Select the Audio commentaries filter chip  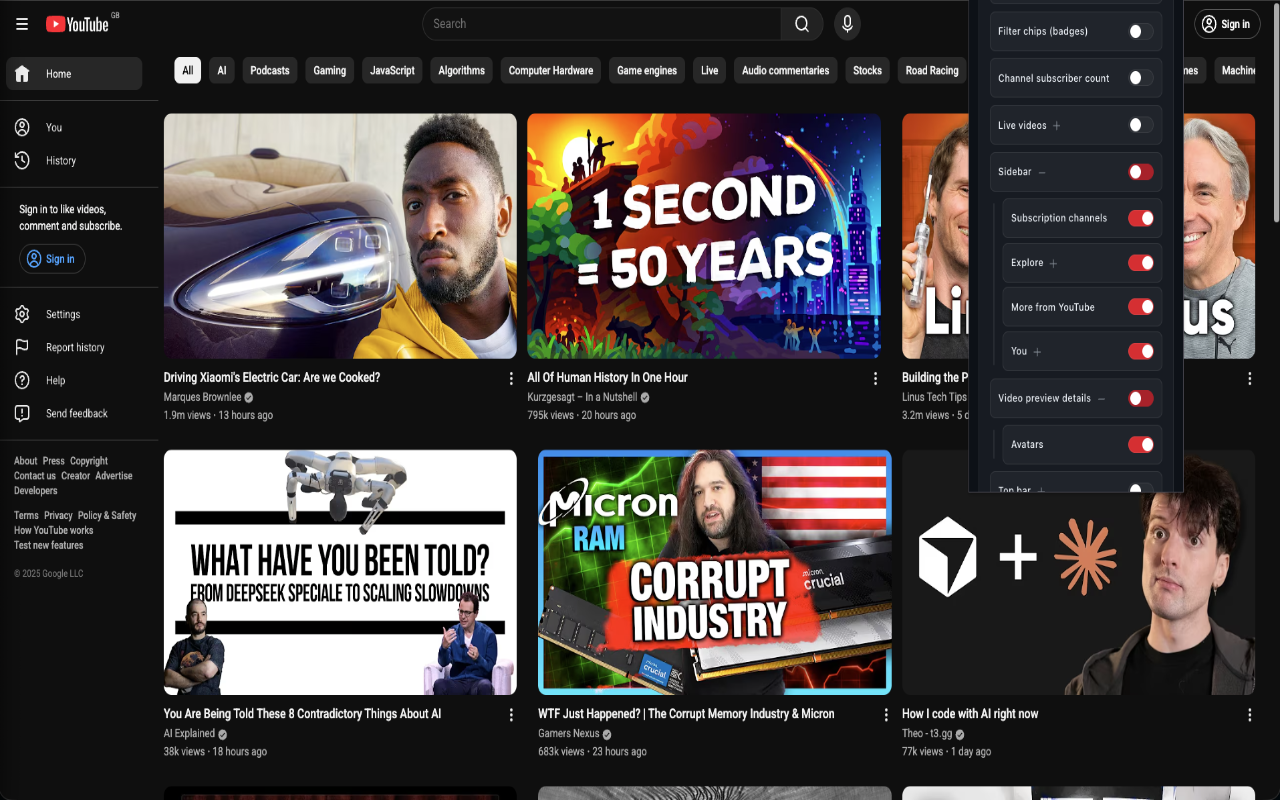[786, 70]
